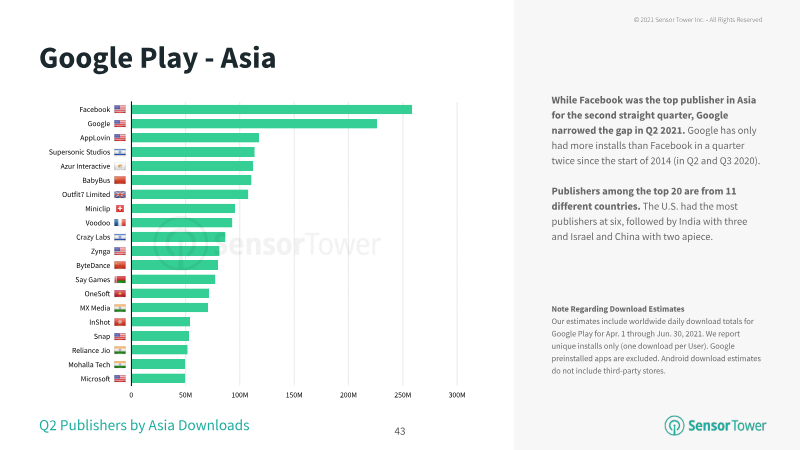
Task: Click page number 43
Action: click(x=400, y=432)
